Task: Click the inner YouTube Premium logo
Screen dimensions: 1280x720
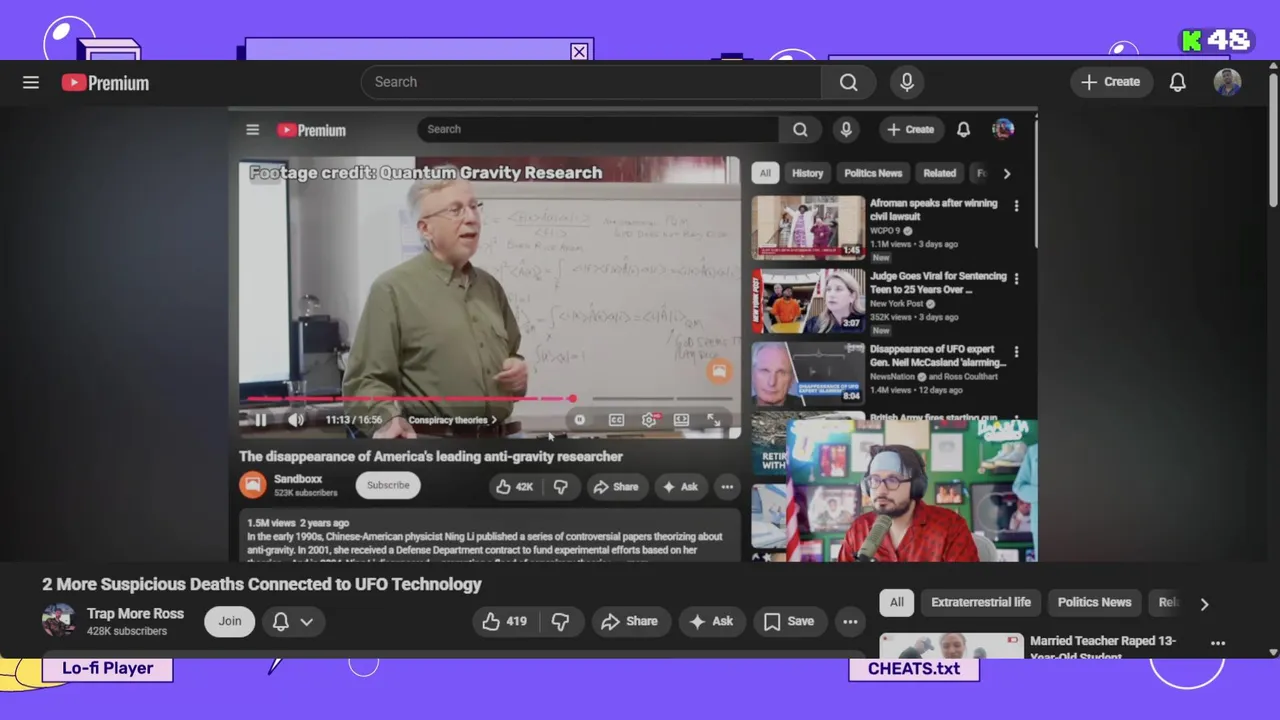Action: 311,130
